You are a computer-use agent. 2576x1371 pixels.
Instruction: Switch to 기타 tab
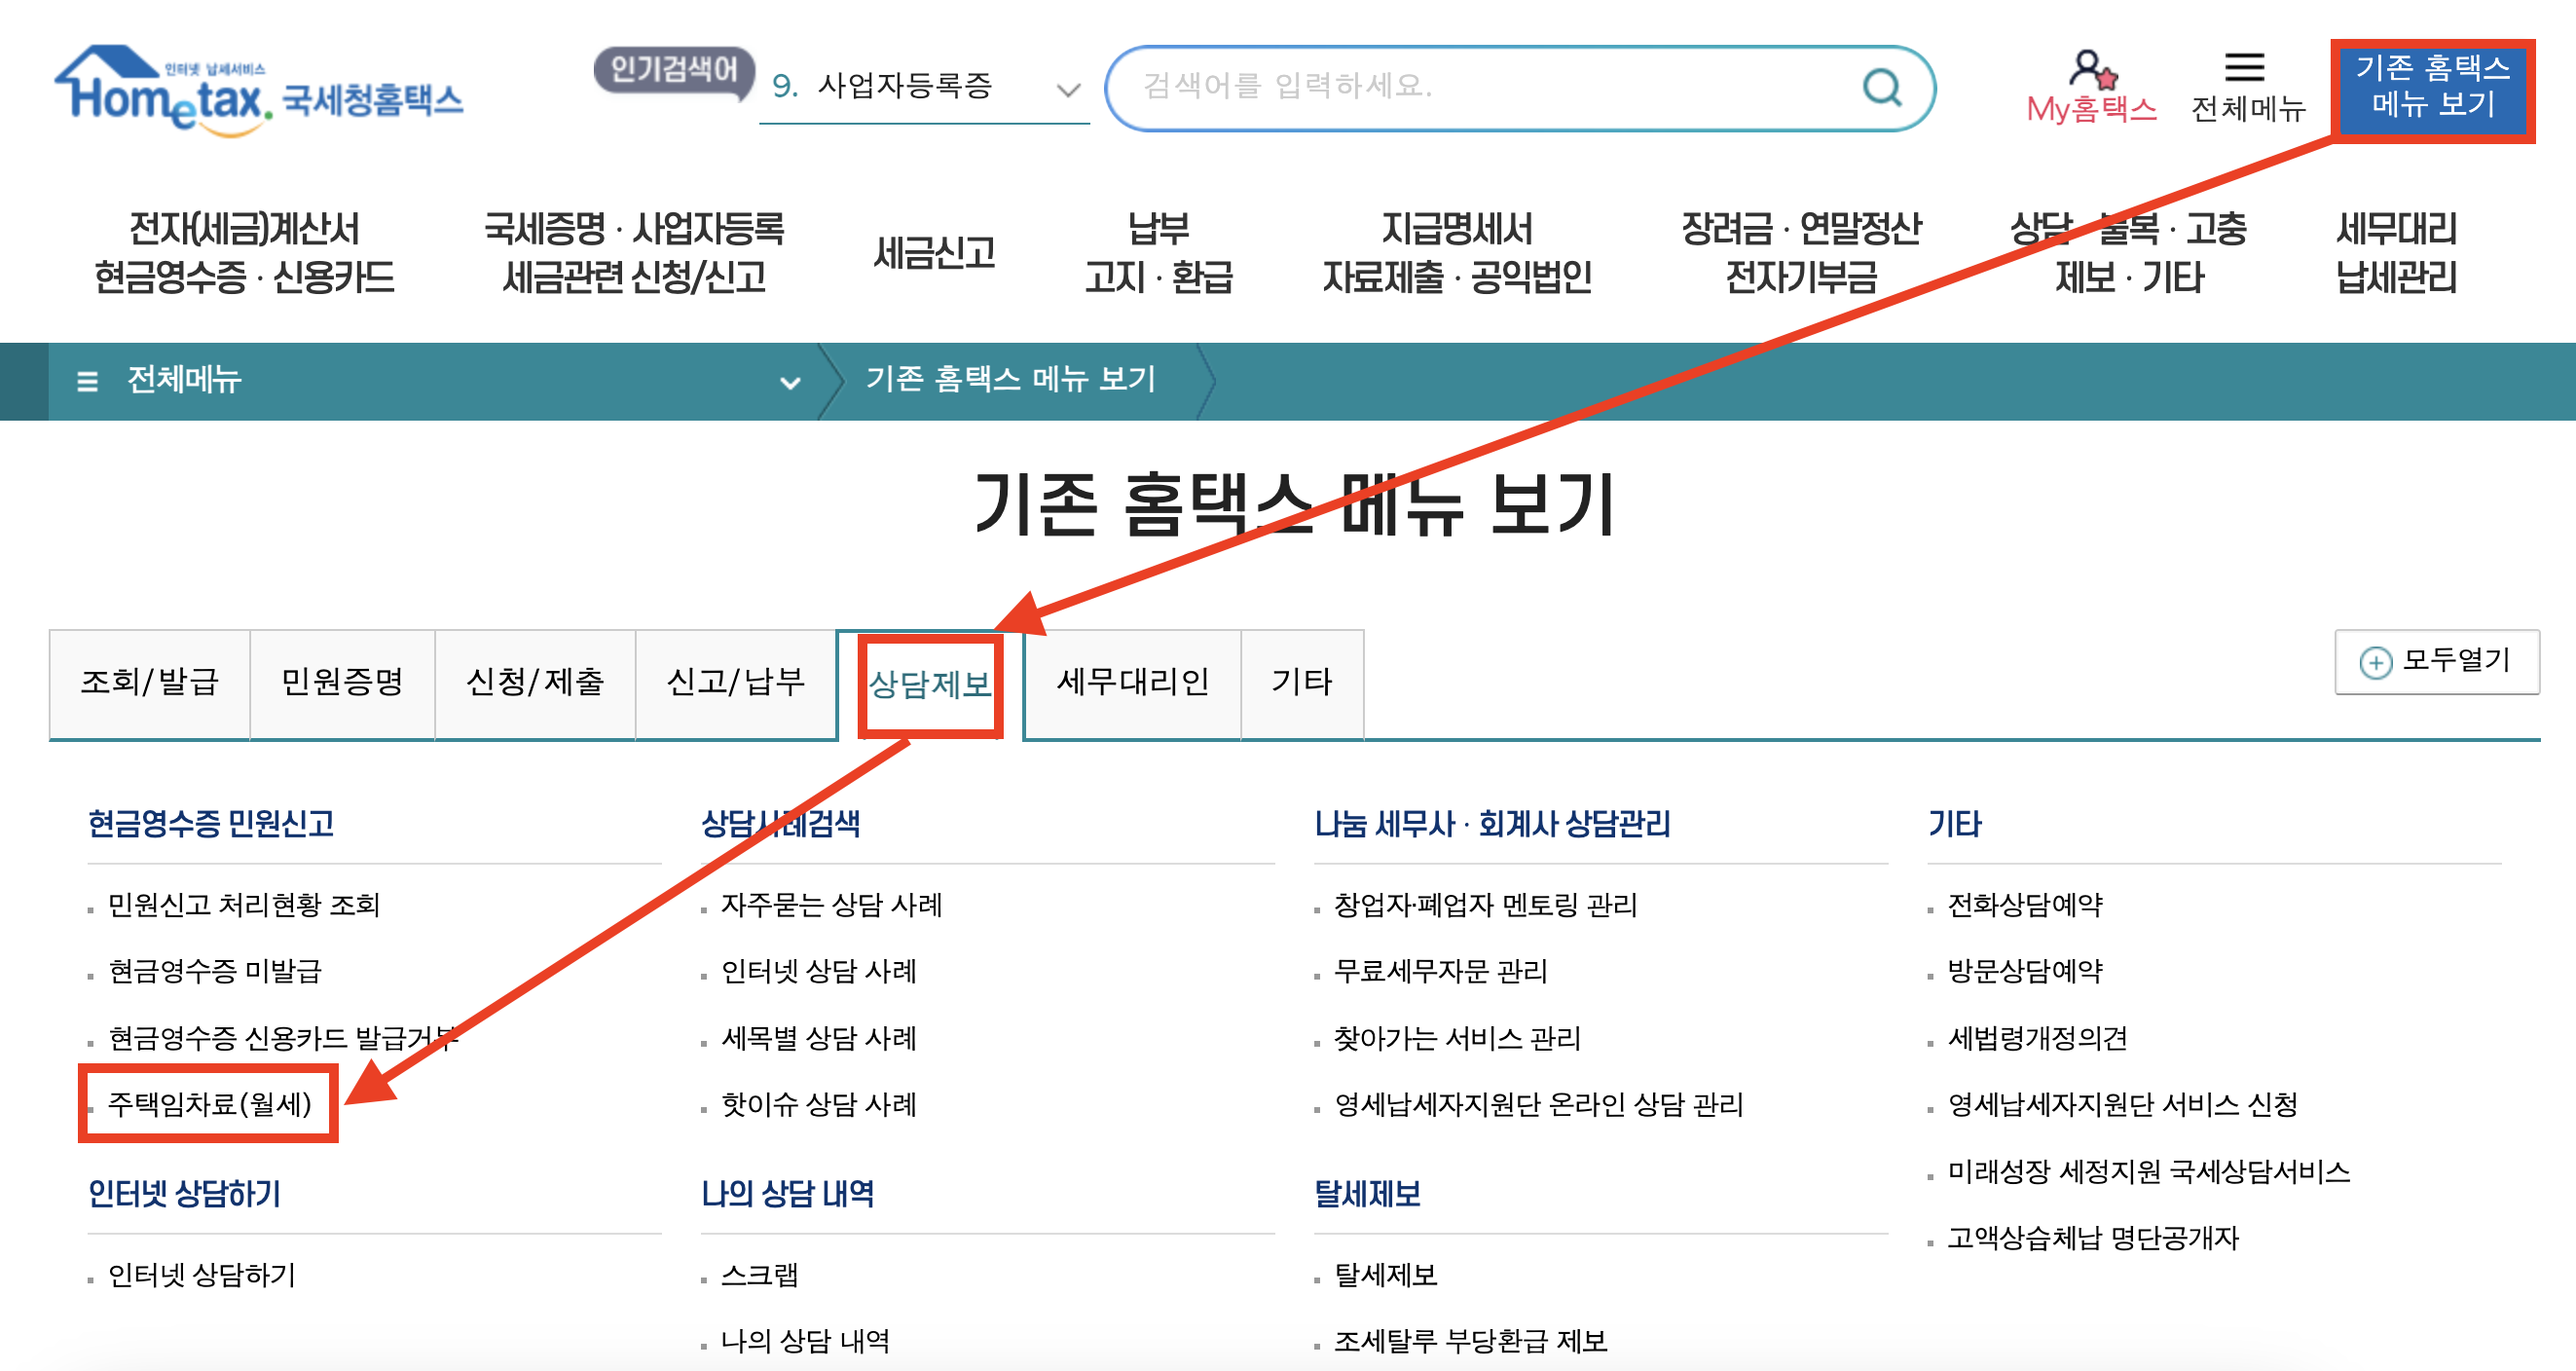[x=1302, y=682]
